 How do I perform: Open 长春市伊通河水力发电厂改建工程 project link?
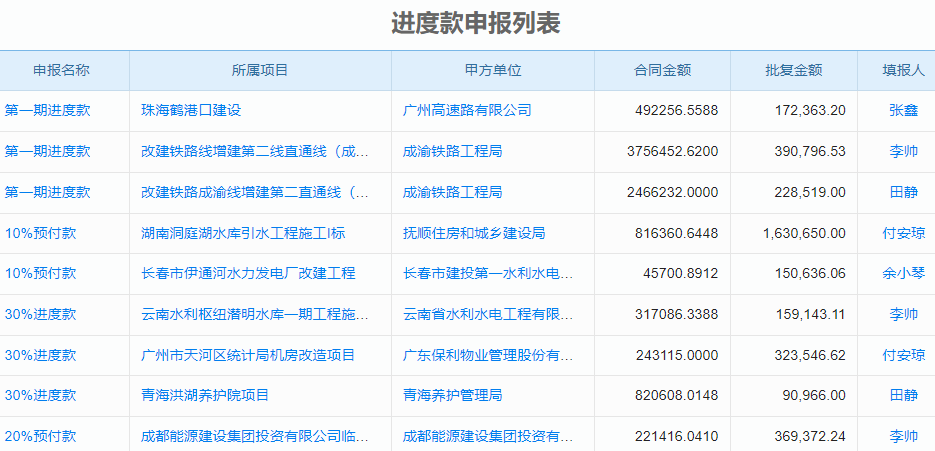click(x=248, y=273)
